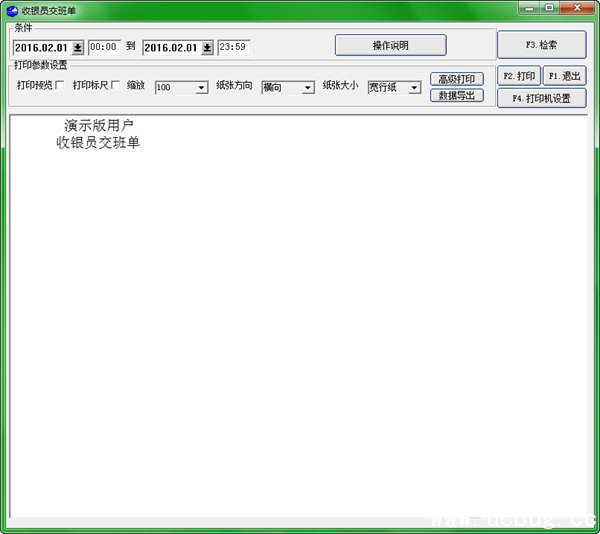Click the end time 23:59 field

tap(234, 47)
